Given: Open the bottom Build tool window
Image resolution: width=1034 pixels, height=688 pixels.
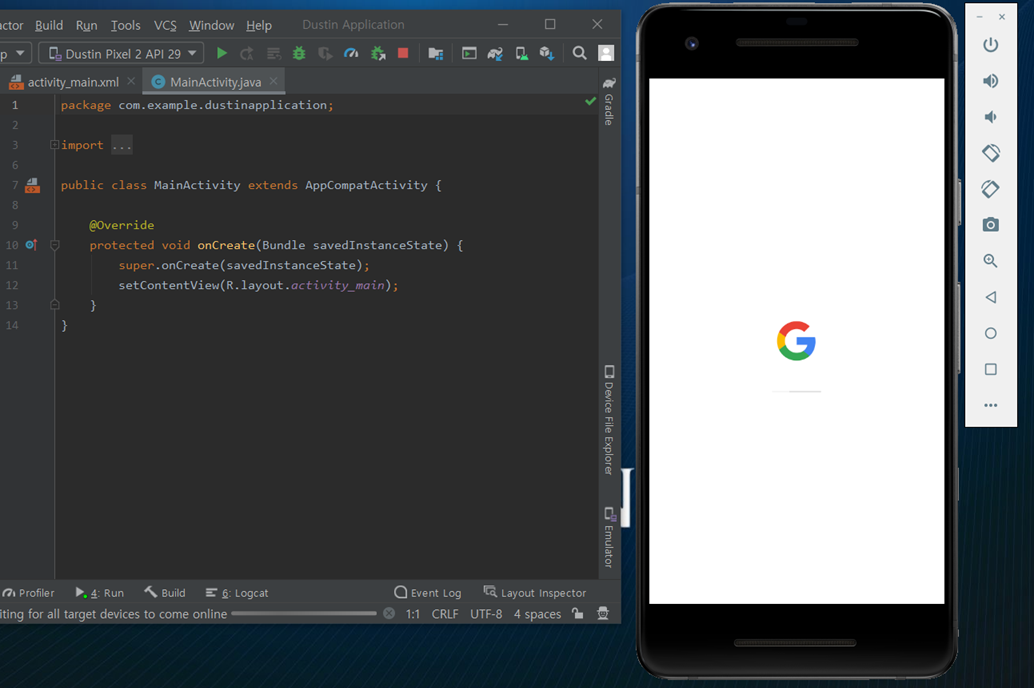Looking at the screenshot, I should click(165, 592).
